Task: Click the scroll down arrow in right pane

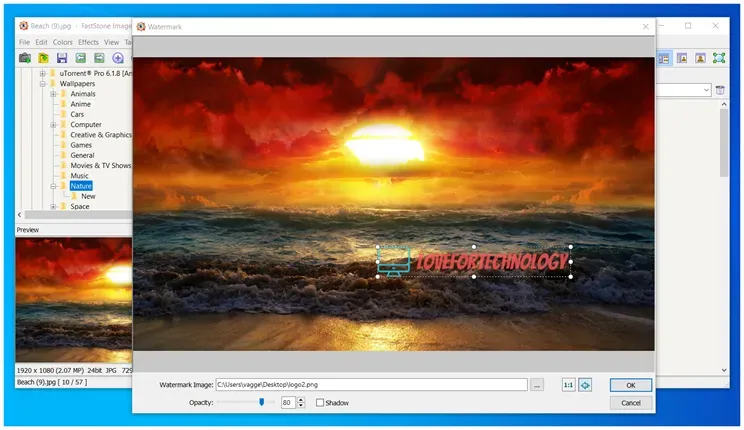Action: [724, 370]
